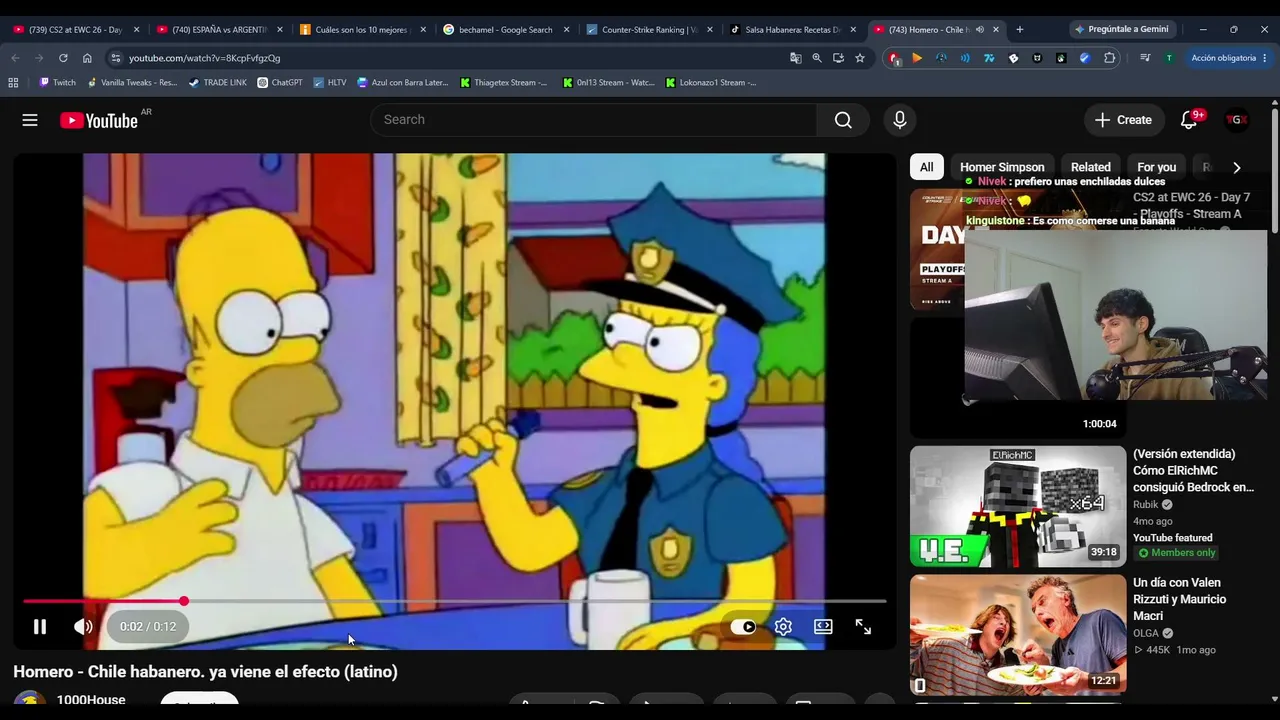Viewport: 1280px width, 720px height.
Task: Open a new browser tab
Action: point(1019,30)
